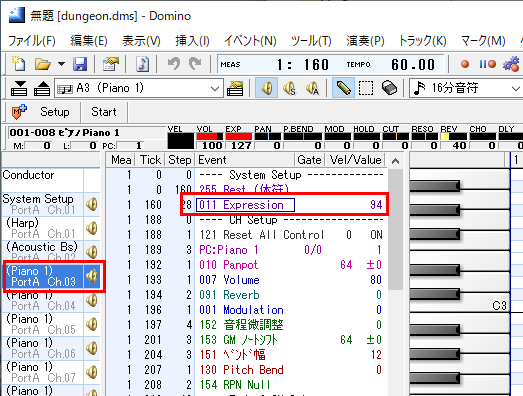Open the 演奏(P) menu

point(365,41)
